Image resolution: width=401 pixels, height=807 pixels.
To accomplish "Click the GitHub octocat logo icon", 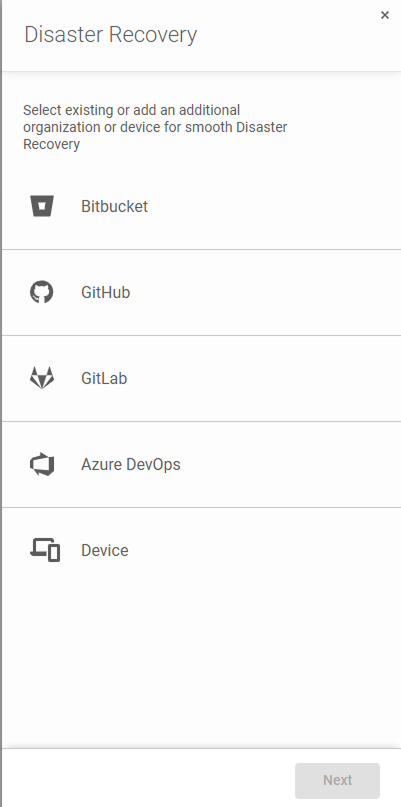I will point(42,292).
